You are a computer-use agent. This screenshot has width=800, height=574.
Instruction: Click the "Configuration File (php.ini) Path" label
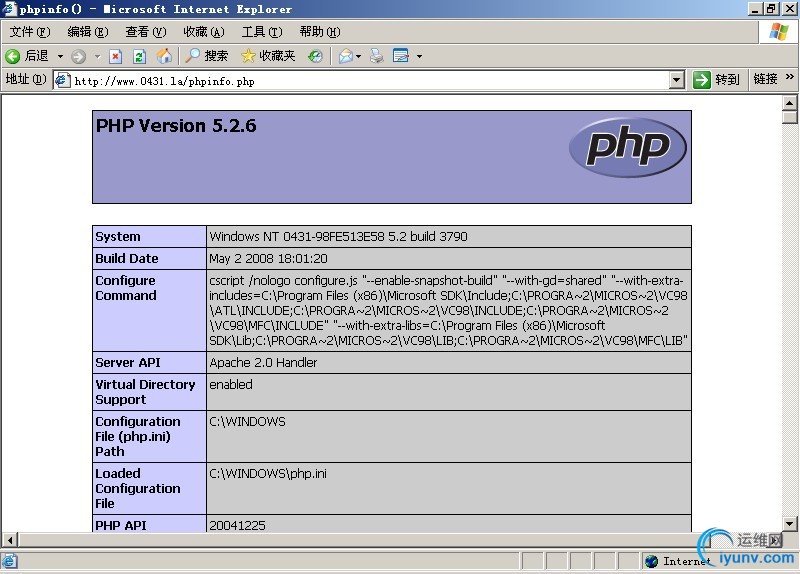[138, 436]
